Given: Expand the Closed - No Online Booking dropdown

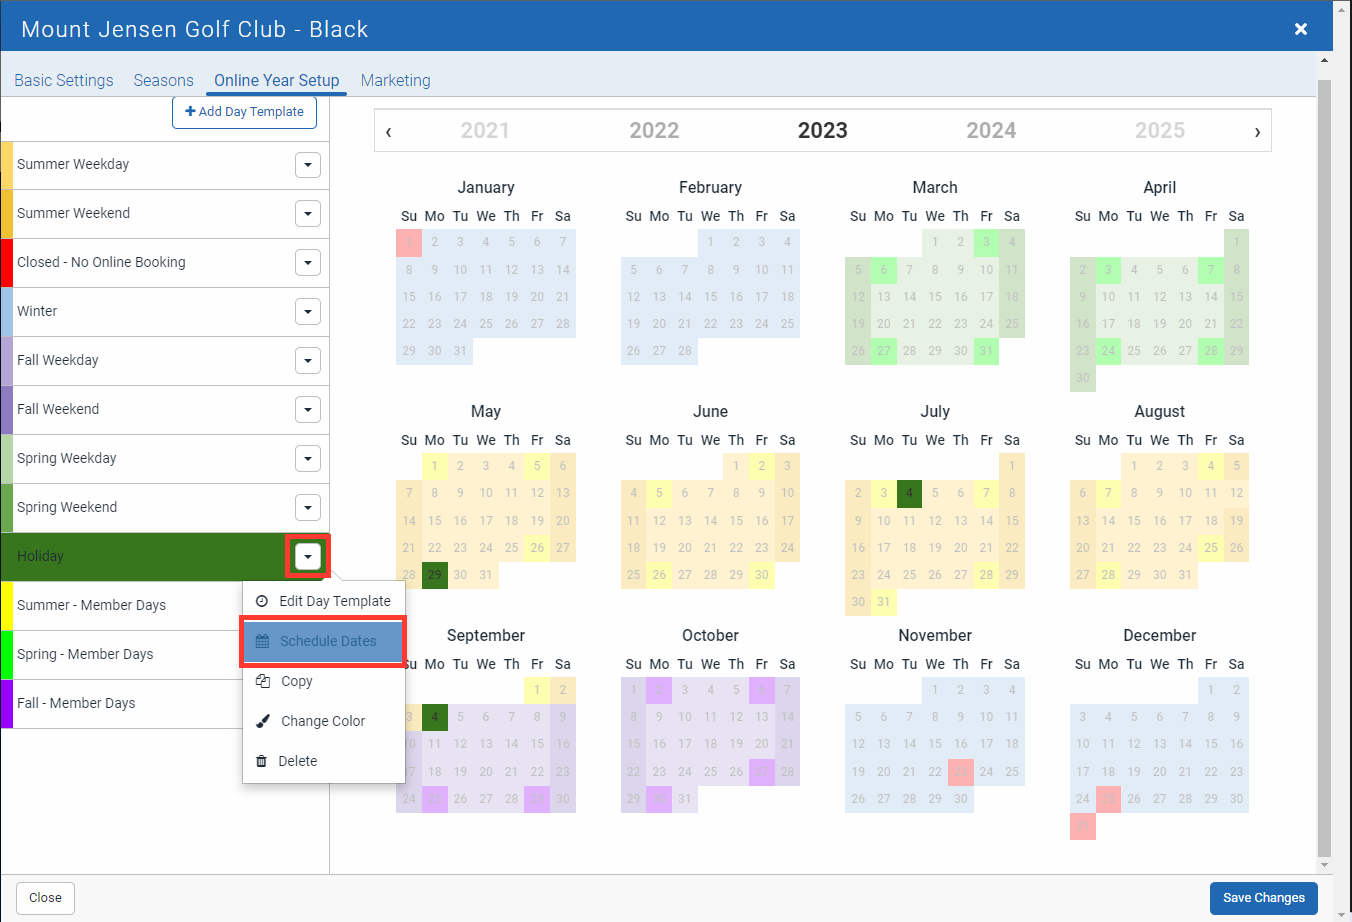Looking at the screenshot, I should click(x=308, y=263).
